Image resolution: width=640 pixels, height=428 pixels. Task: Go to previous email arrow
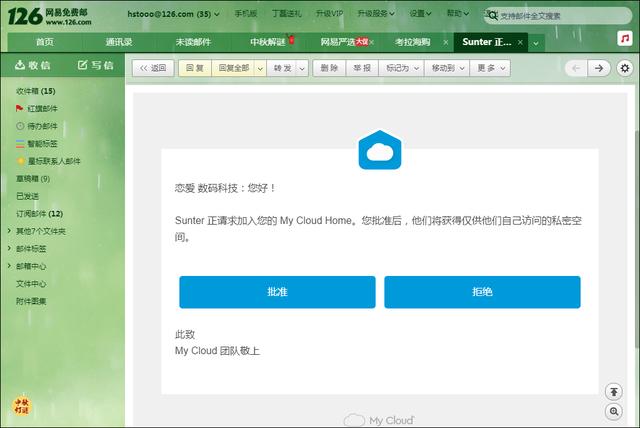click(576, 68)
